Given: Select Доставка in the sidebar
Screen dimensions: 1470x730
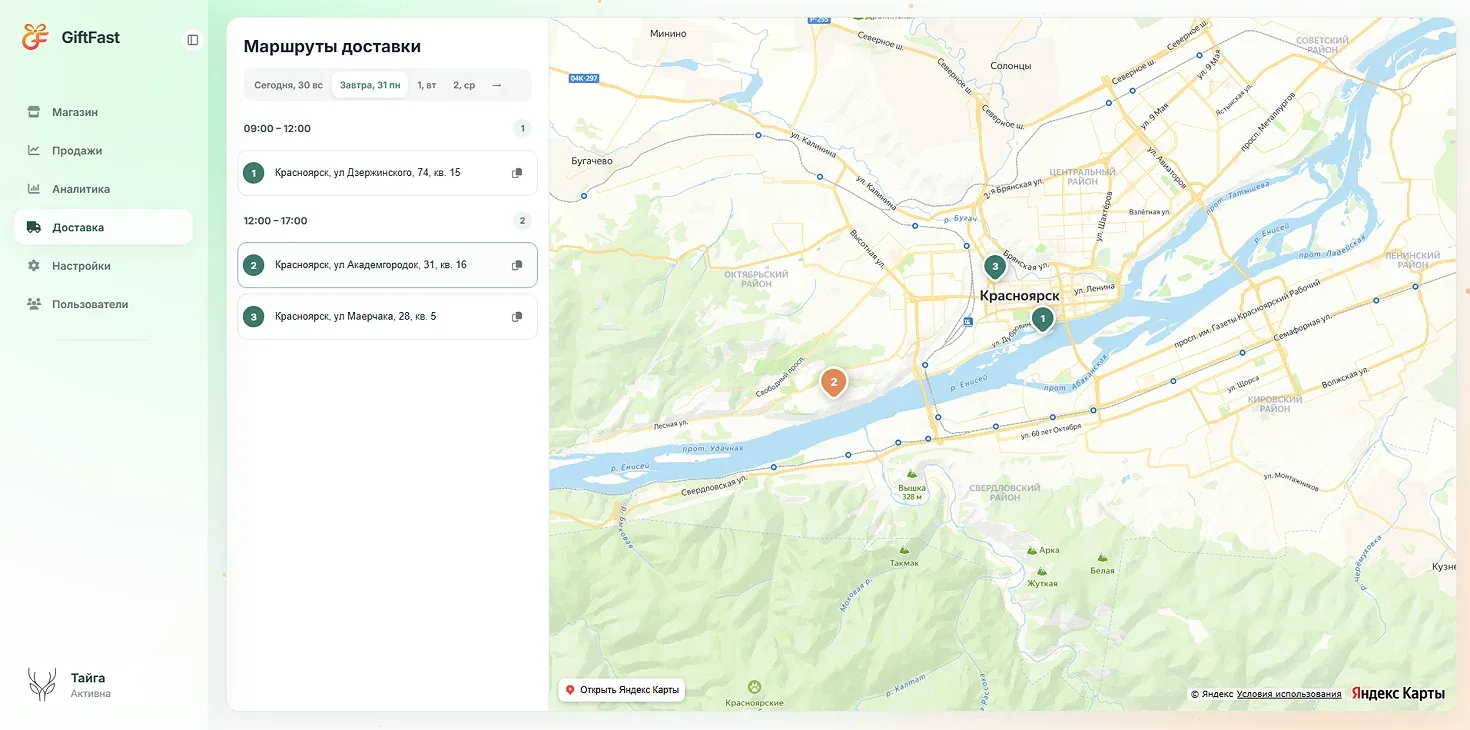Looking at the screenshot, I should click(103, 227).
